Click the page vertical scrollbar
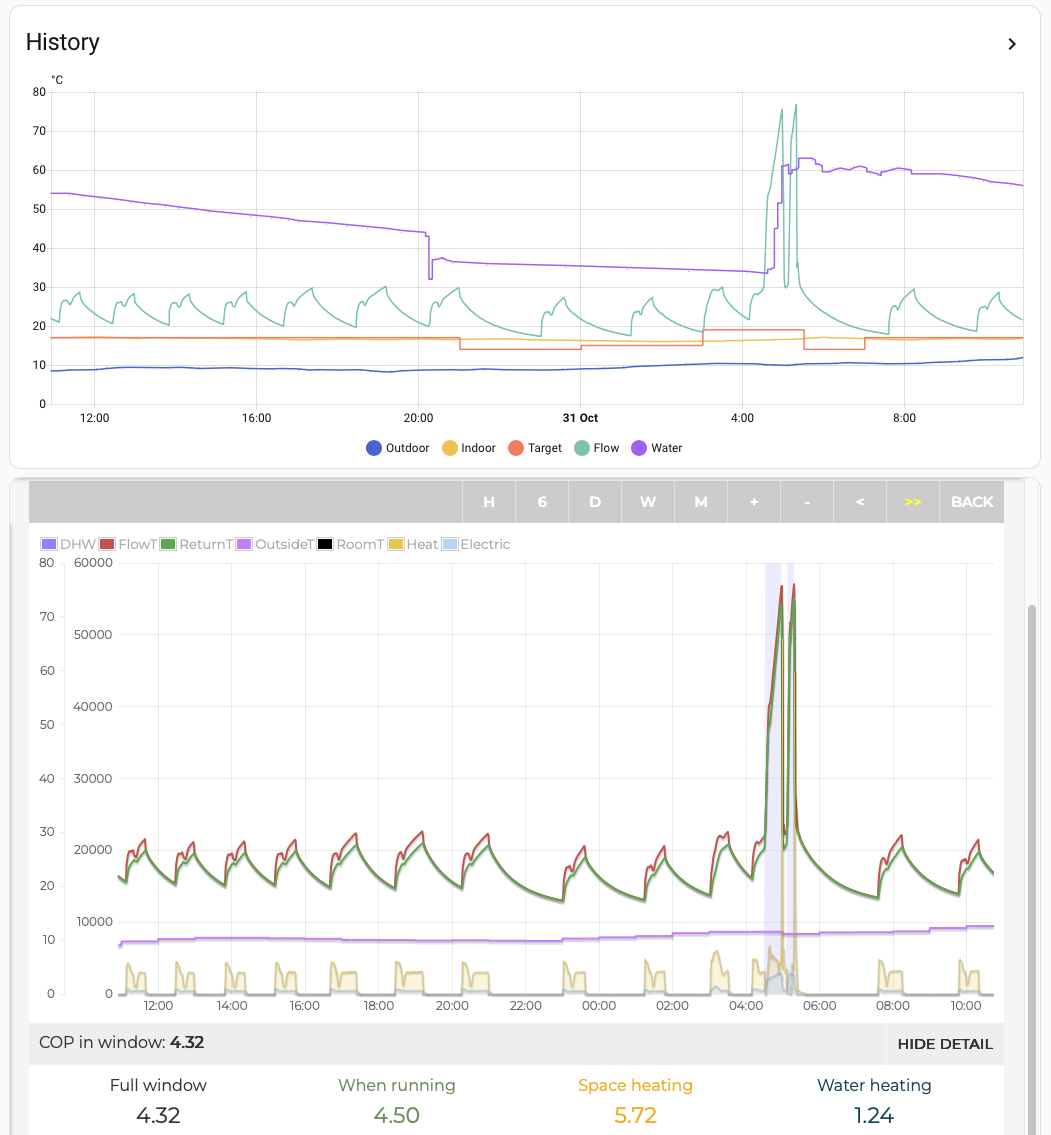Image resolution: width=1051 pixels, height=1135 pixels. click(x=1033, y=850)
